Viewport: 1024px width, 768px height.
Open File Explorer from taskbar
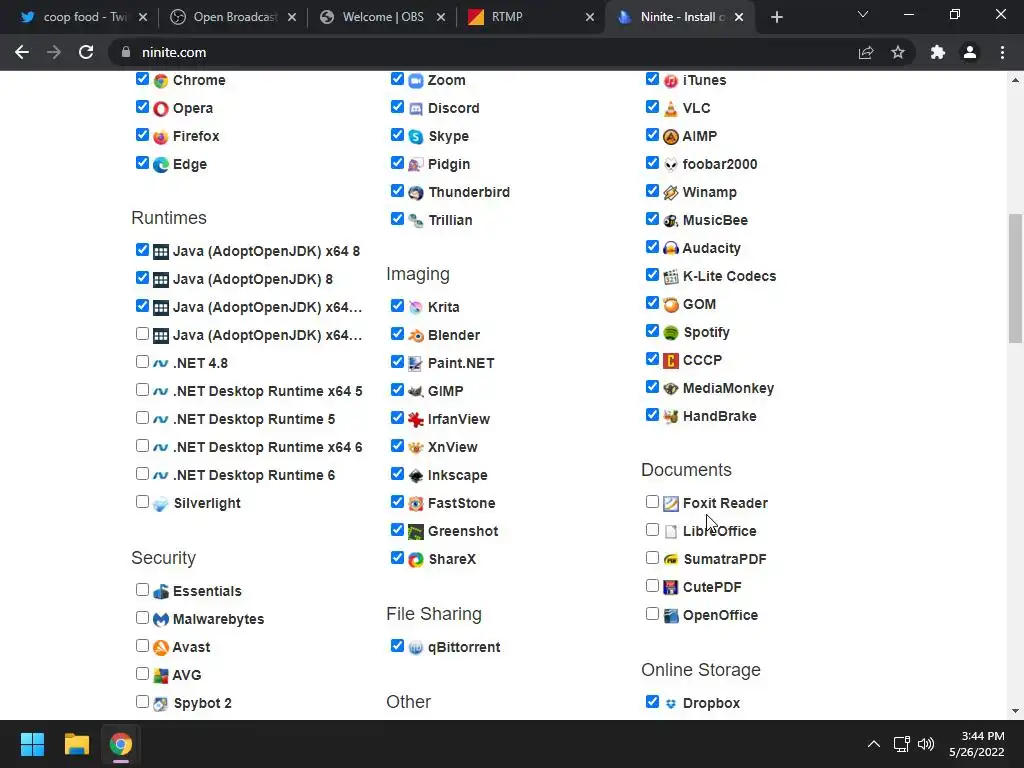[x=76, y=744]
